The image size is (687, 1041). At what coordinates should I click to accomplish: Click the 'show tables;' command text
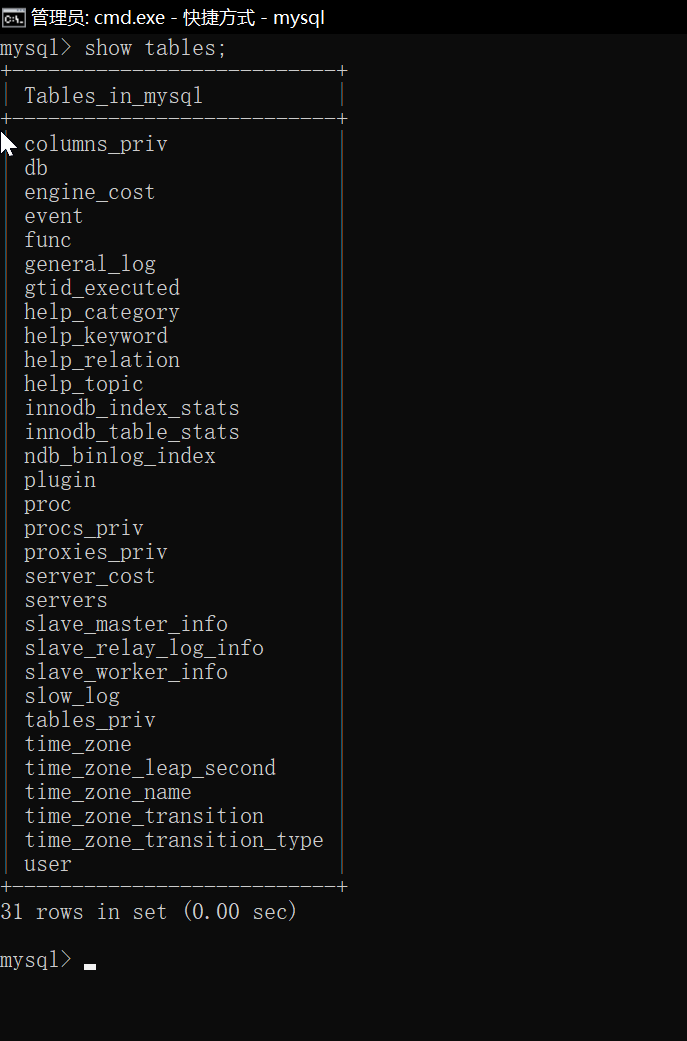tap(149, 48)
